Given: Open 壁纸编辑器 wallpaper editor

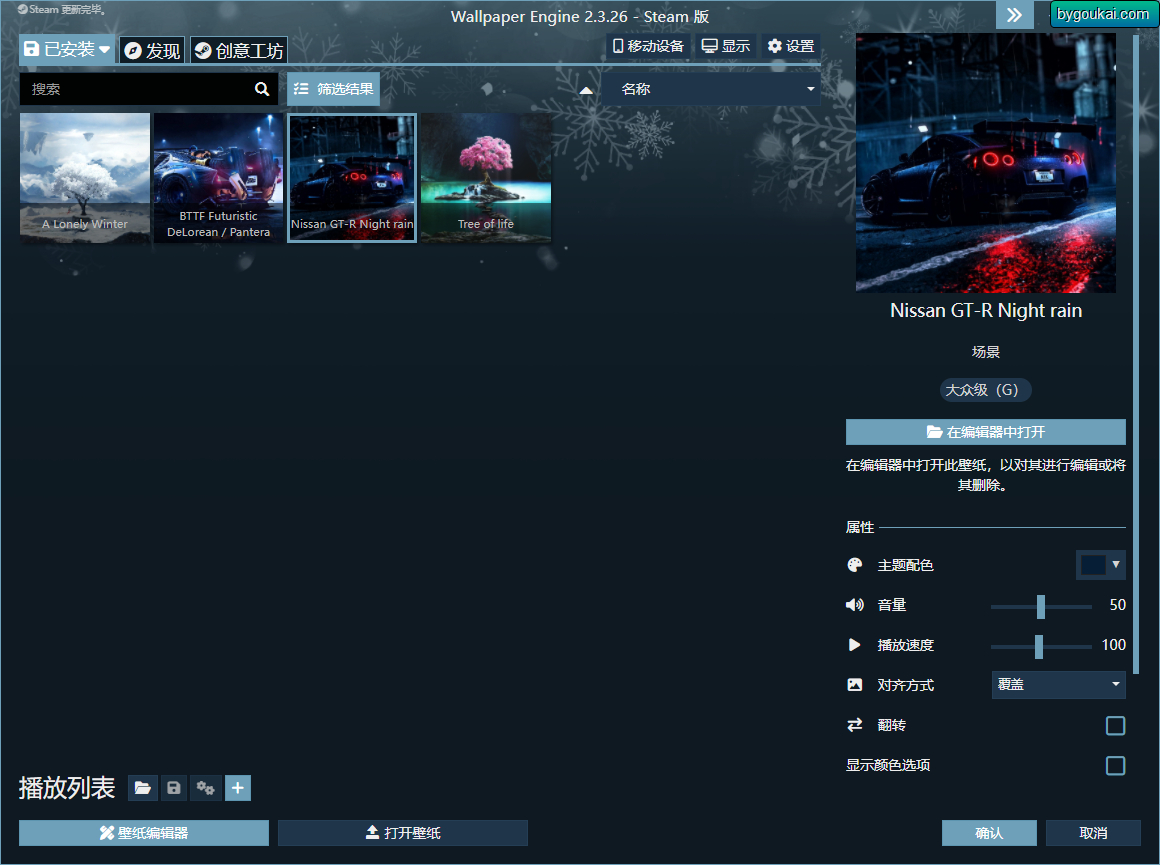Looking at the screenshot, I should [144, 833].
